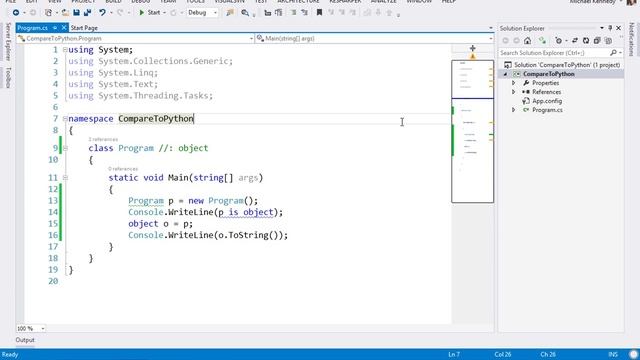Select the CompareToPython project node
The height and width of the screenshot is (360, 640).
point(549,74)
